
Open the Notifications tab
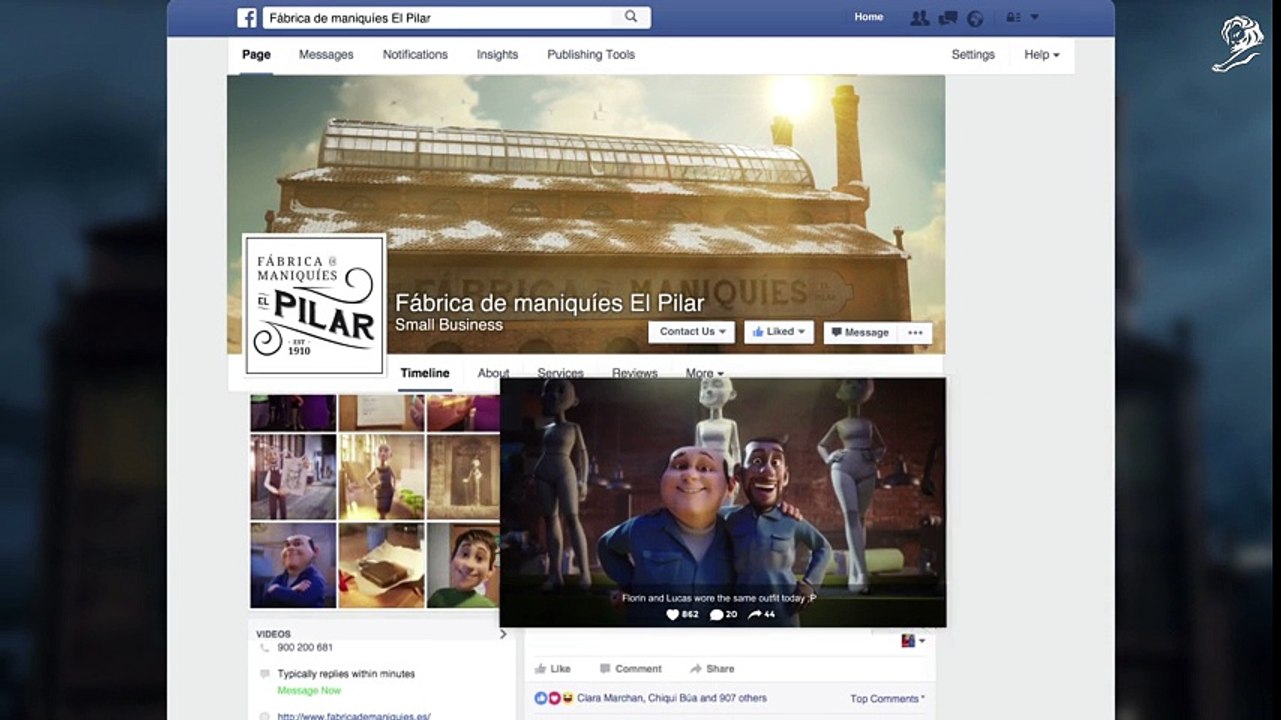tap(415, 55)
